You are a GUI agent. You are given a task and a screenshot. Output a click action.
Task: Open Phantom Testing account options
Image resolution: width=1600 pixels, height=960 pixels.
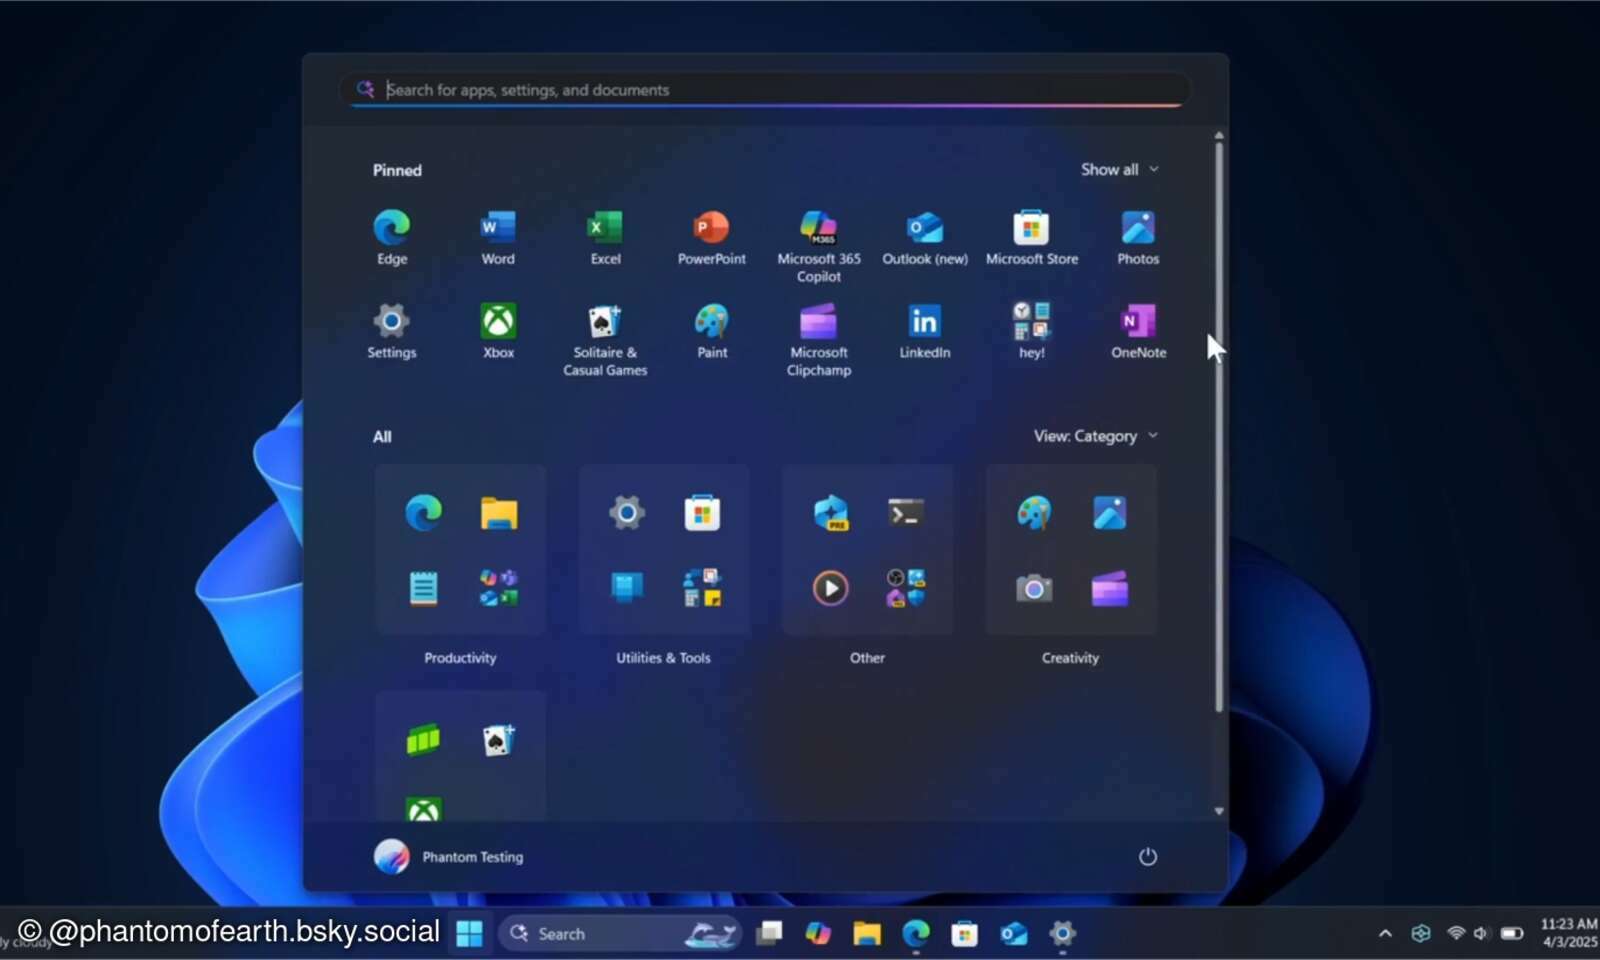tap(450, 856)
